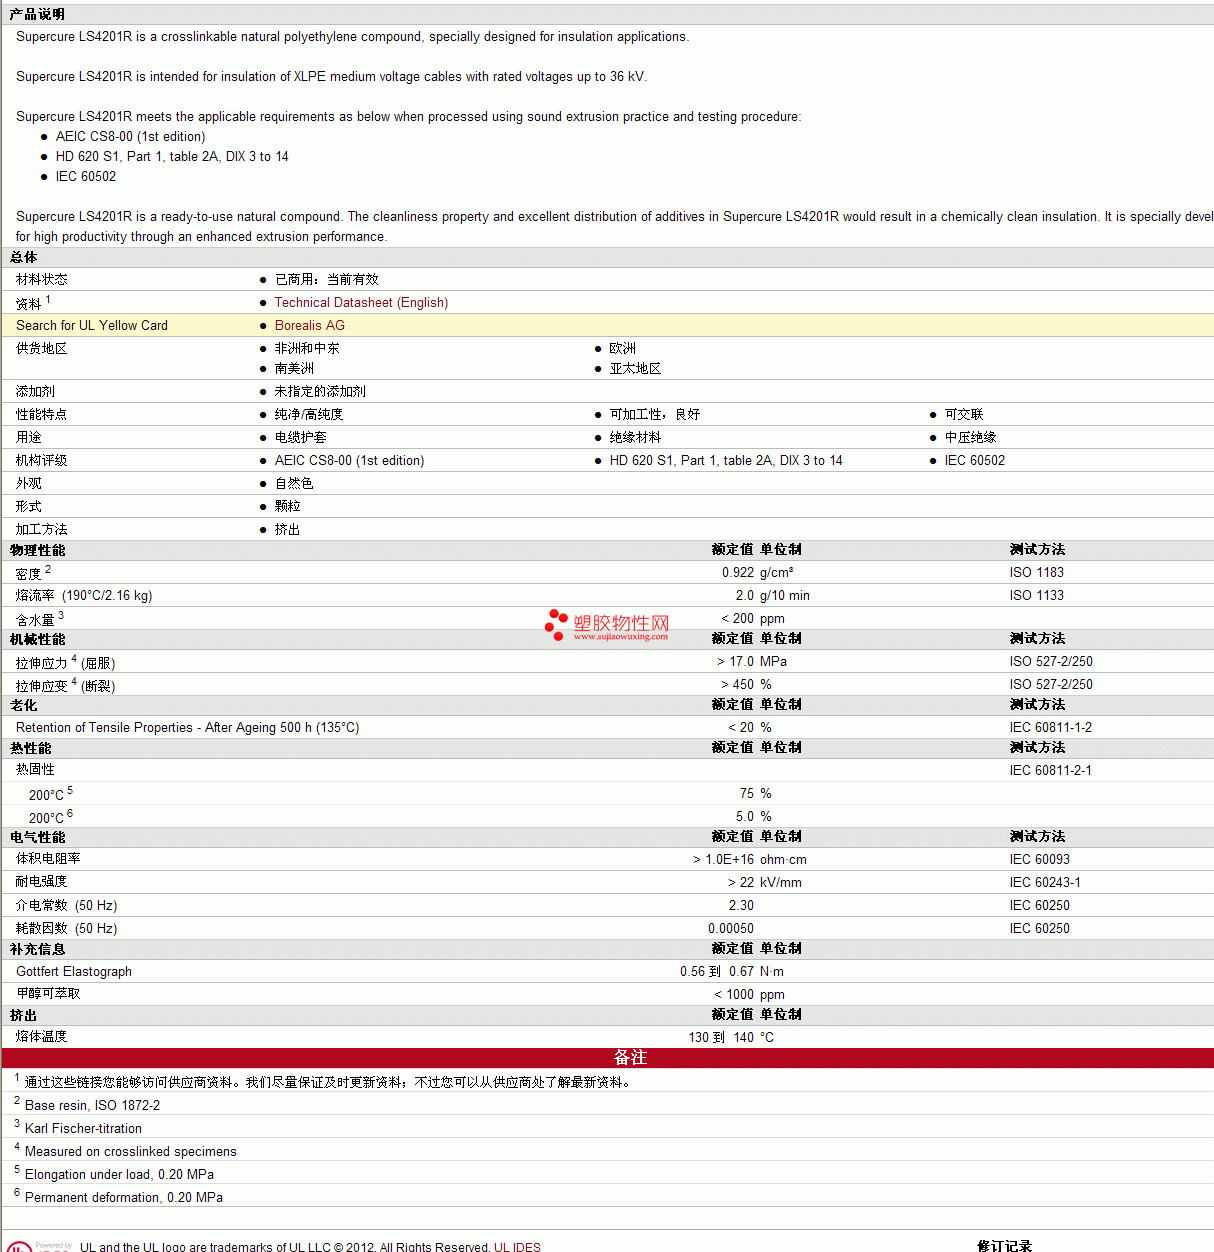Click the 耗散因数 (50 Hz) row label
This screenshot has width=1214, height=1252.
point(67,928)
